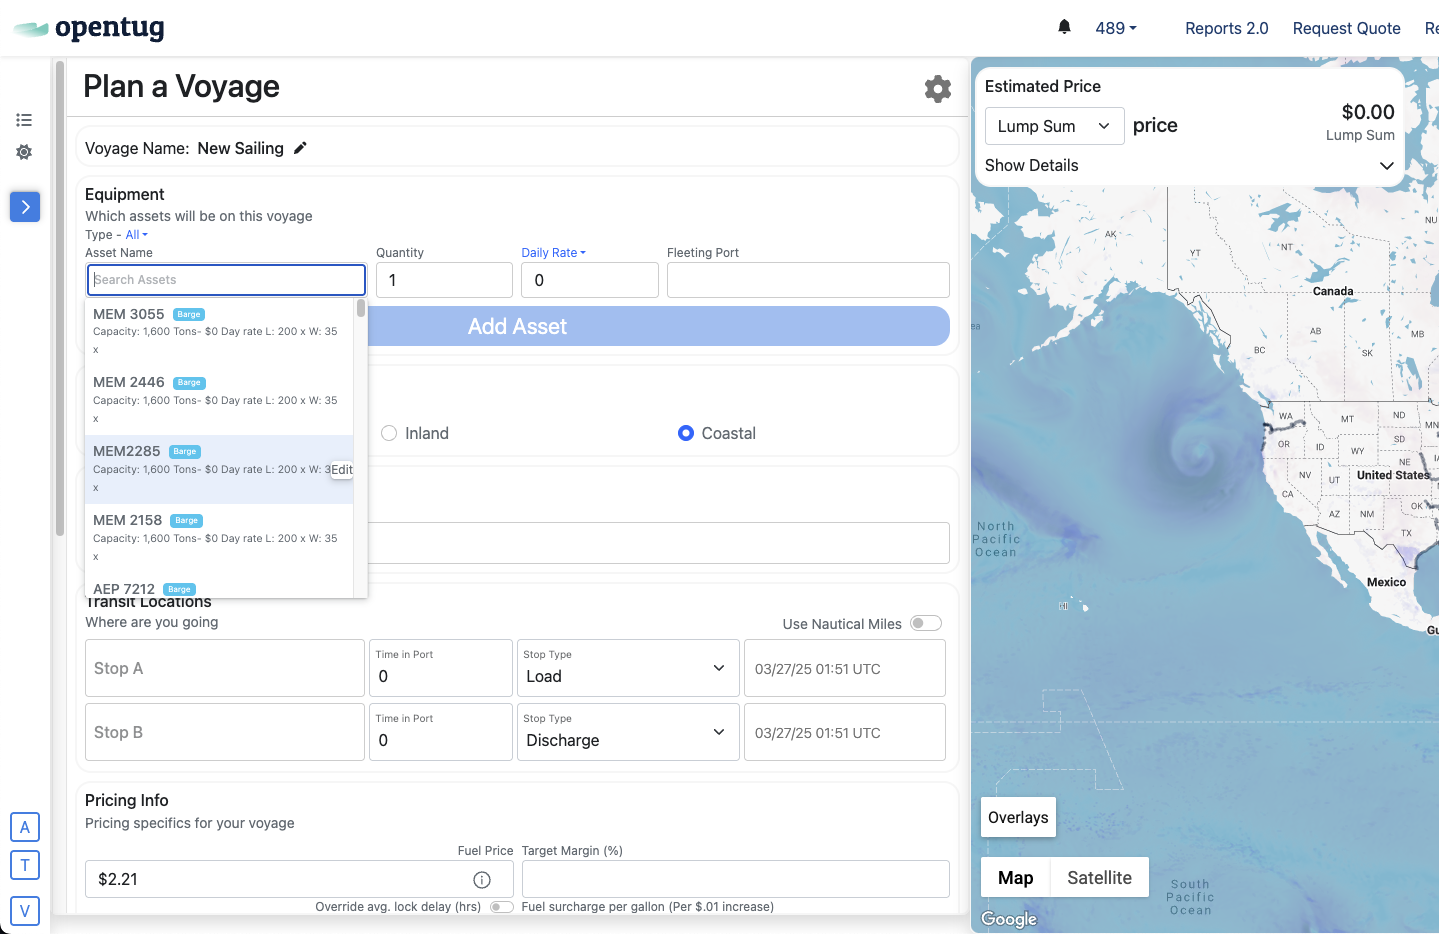Open Reports 2.0 from the top menu
The image size is (1439, 934).
(x=1226, y=28)
